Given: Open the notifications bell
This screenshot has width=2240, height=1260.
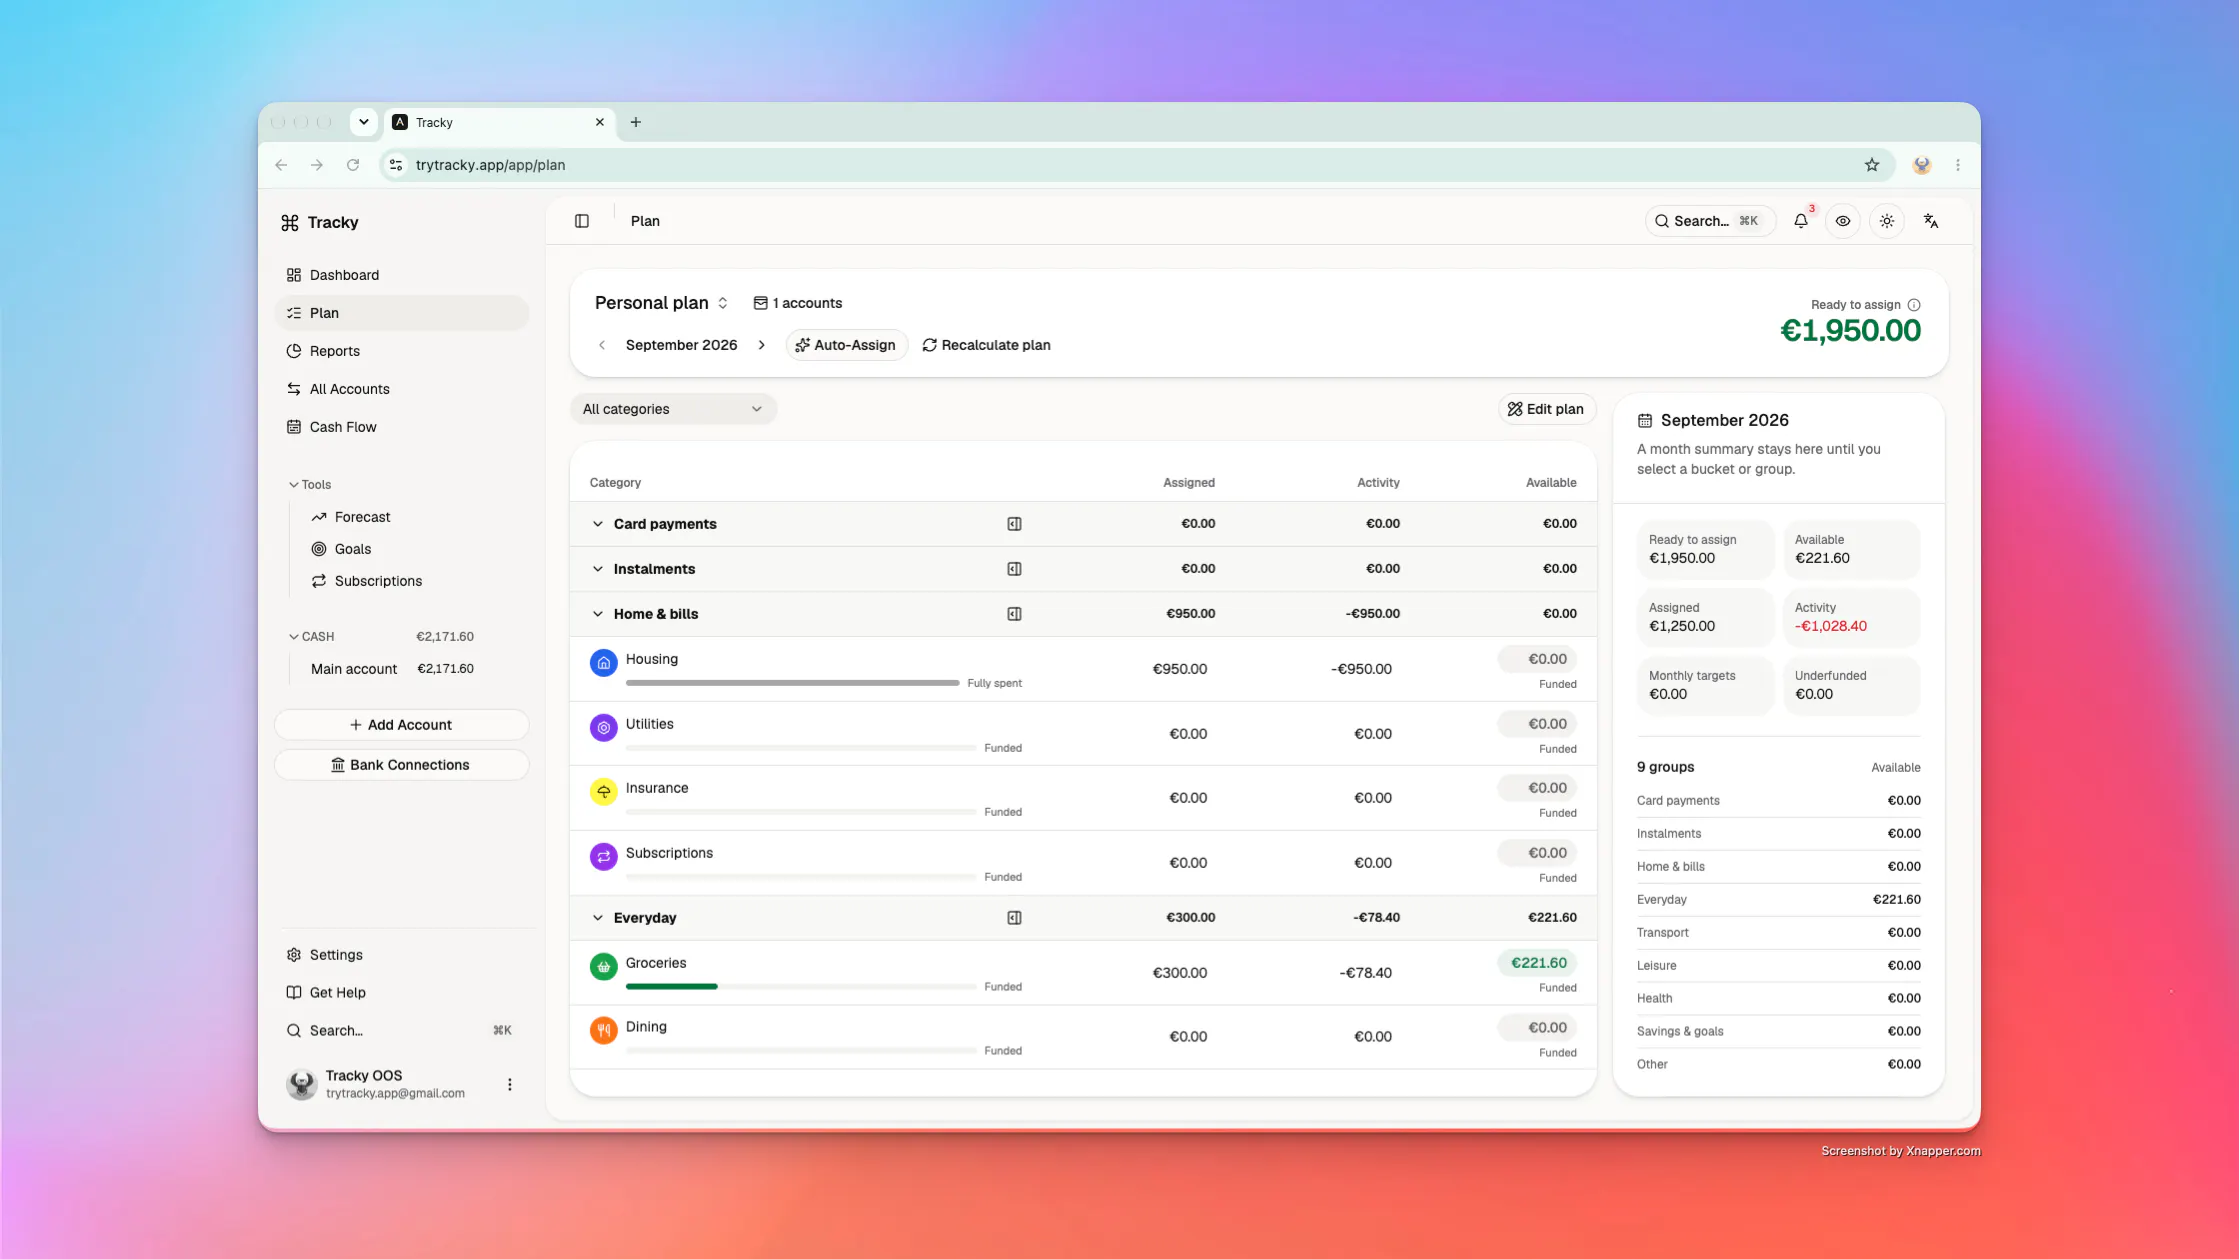Looking at the screenshot, I should point(1800,221).
